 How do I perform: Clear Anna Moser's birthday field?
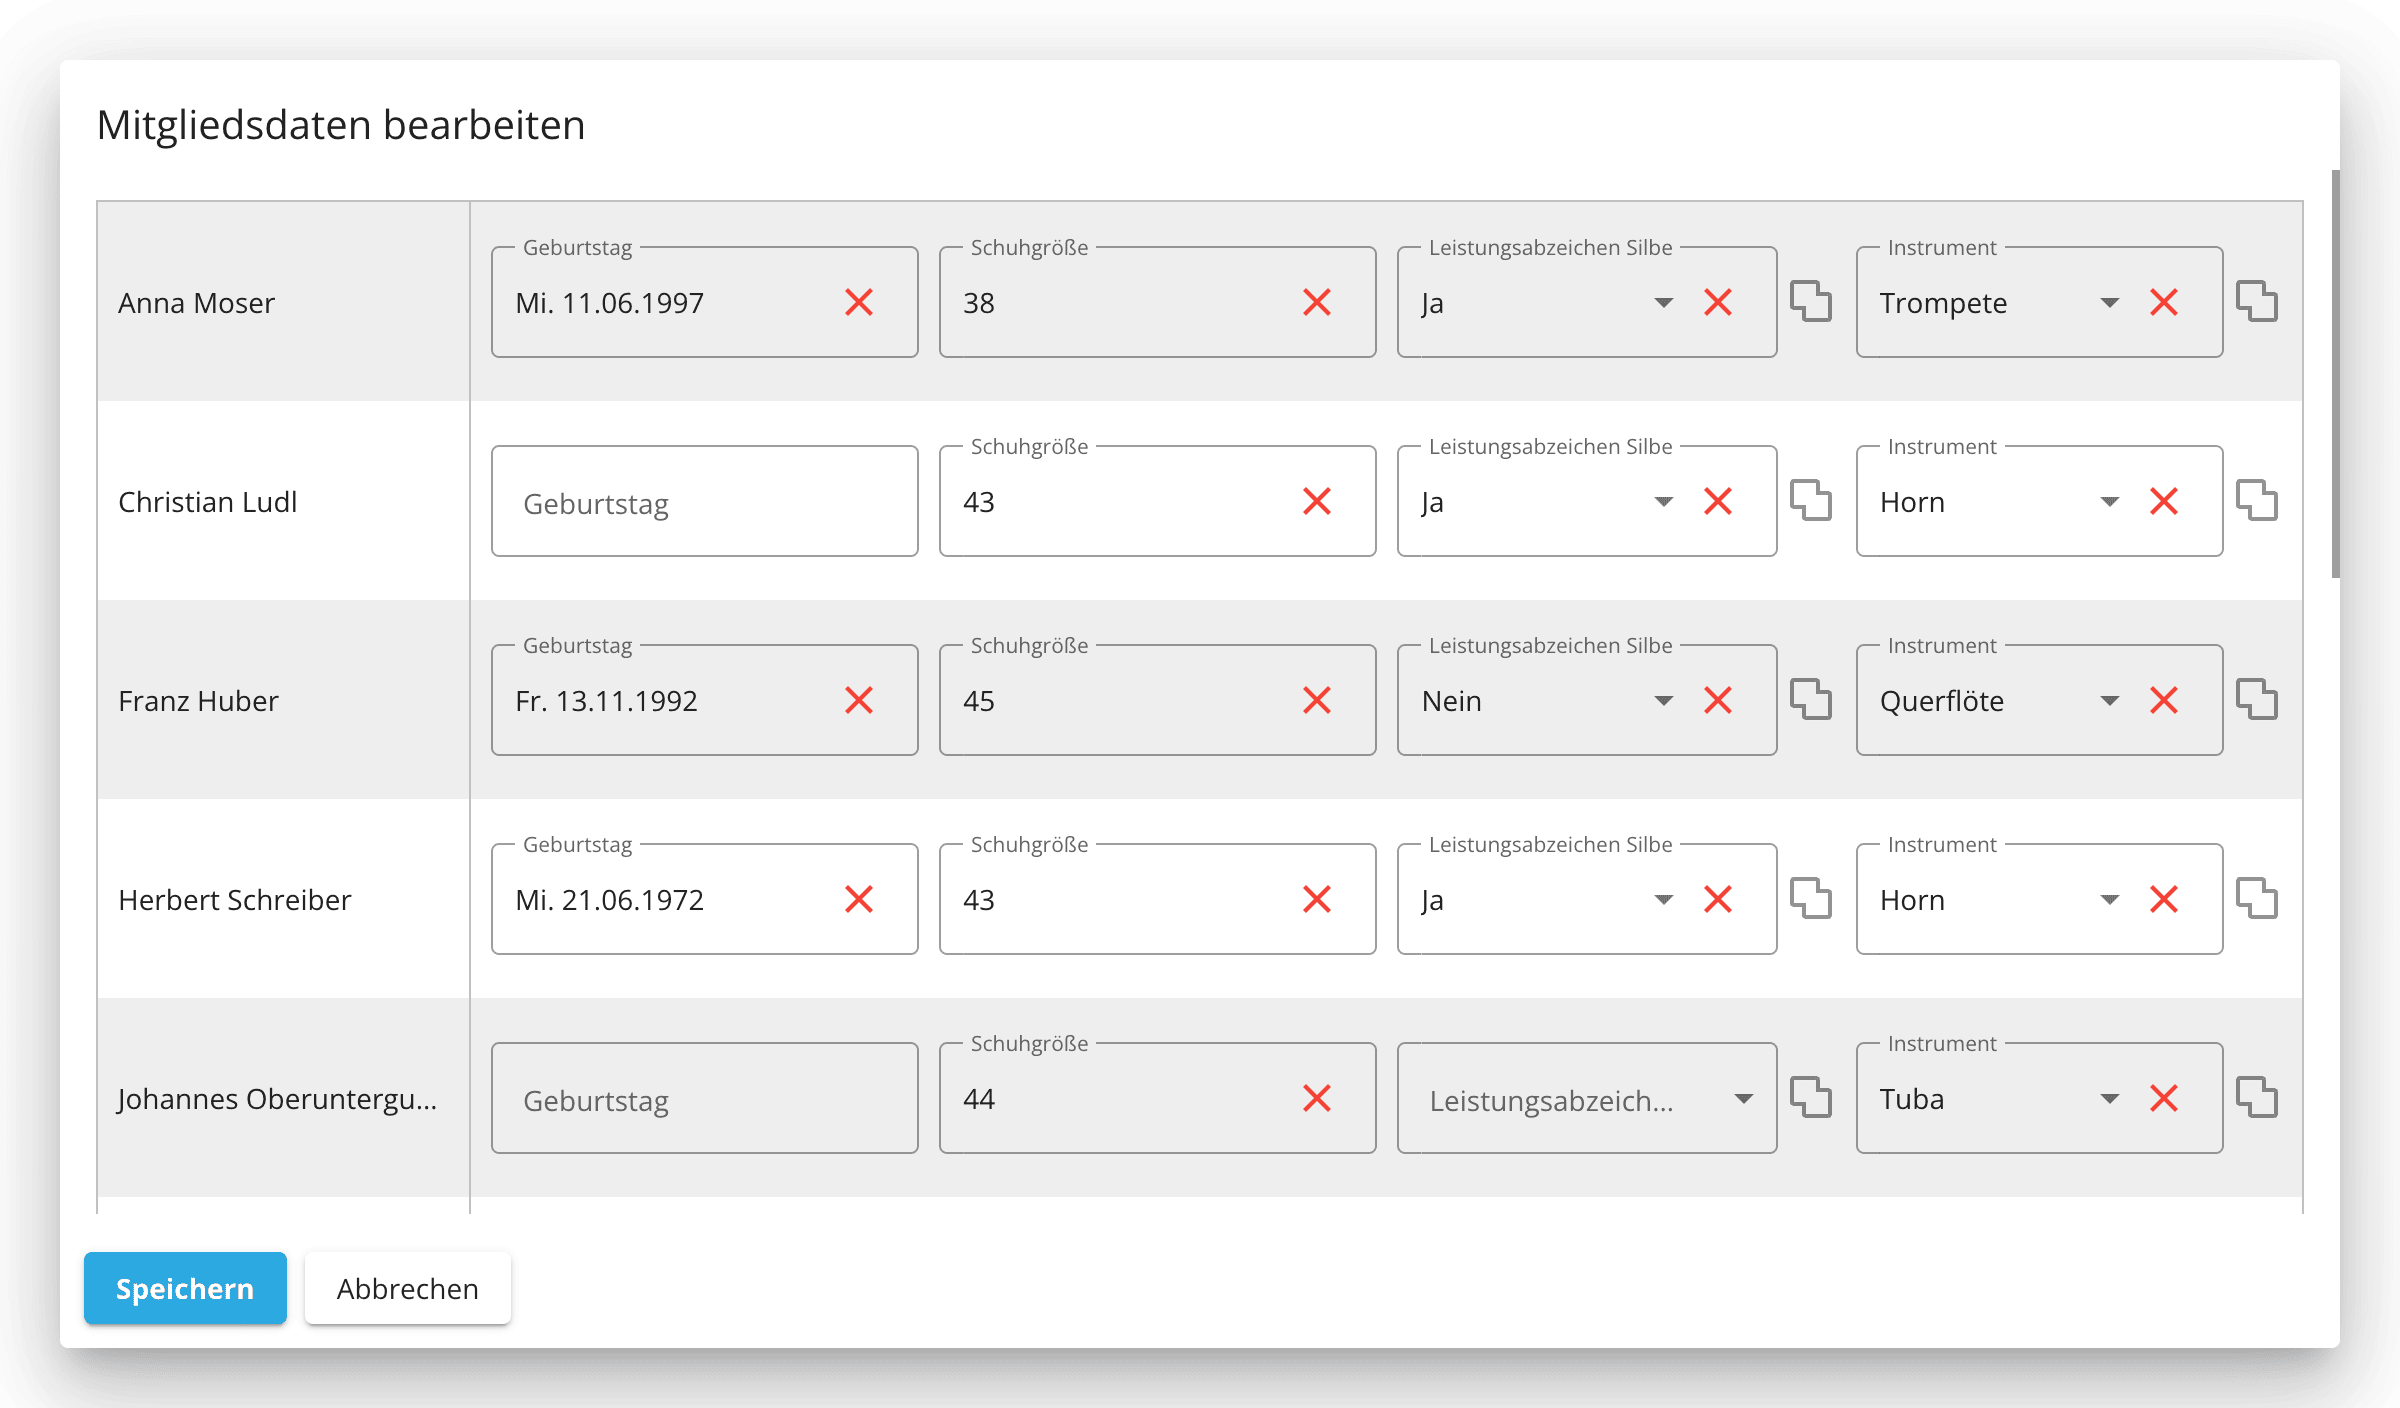tap(859, 302)
